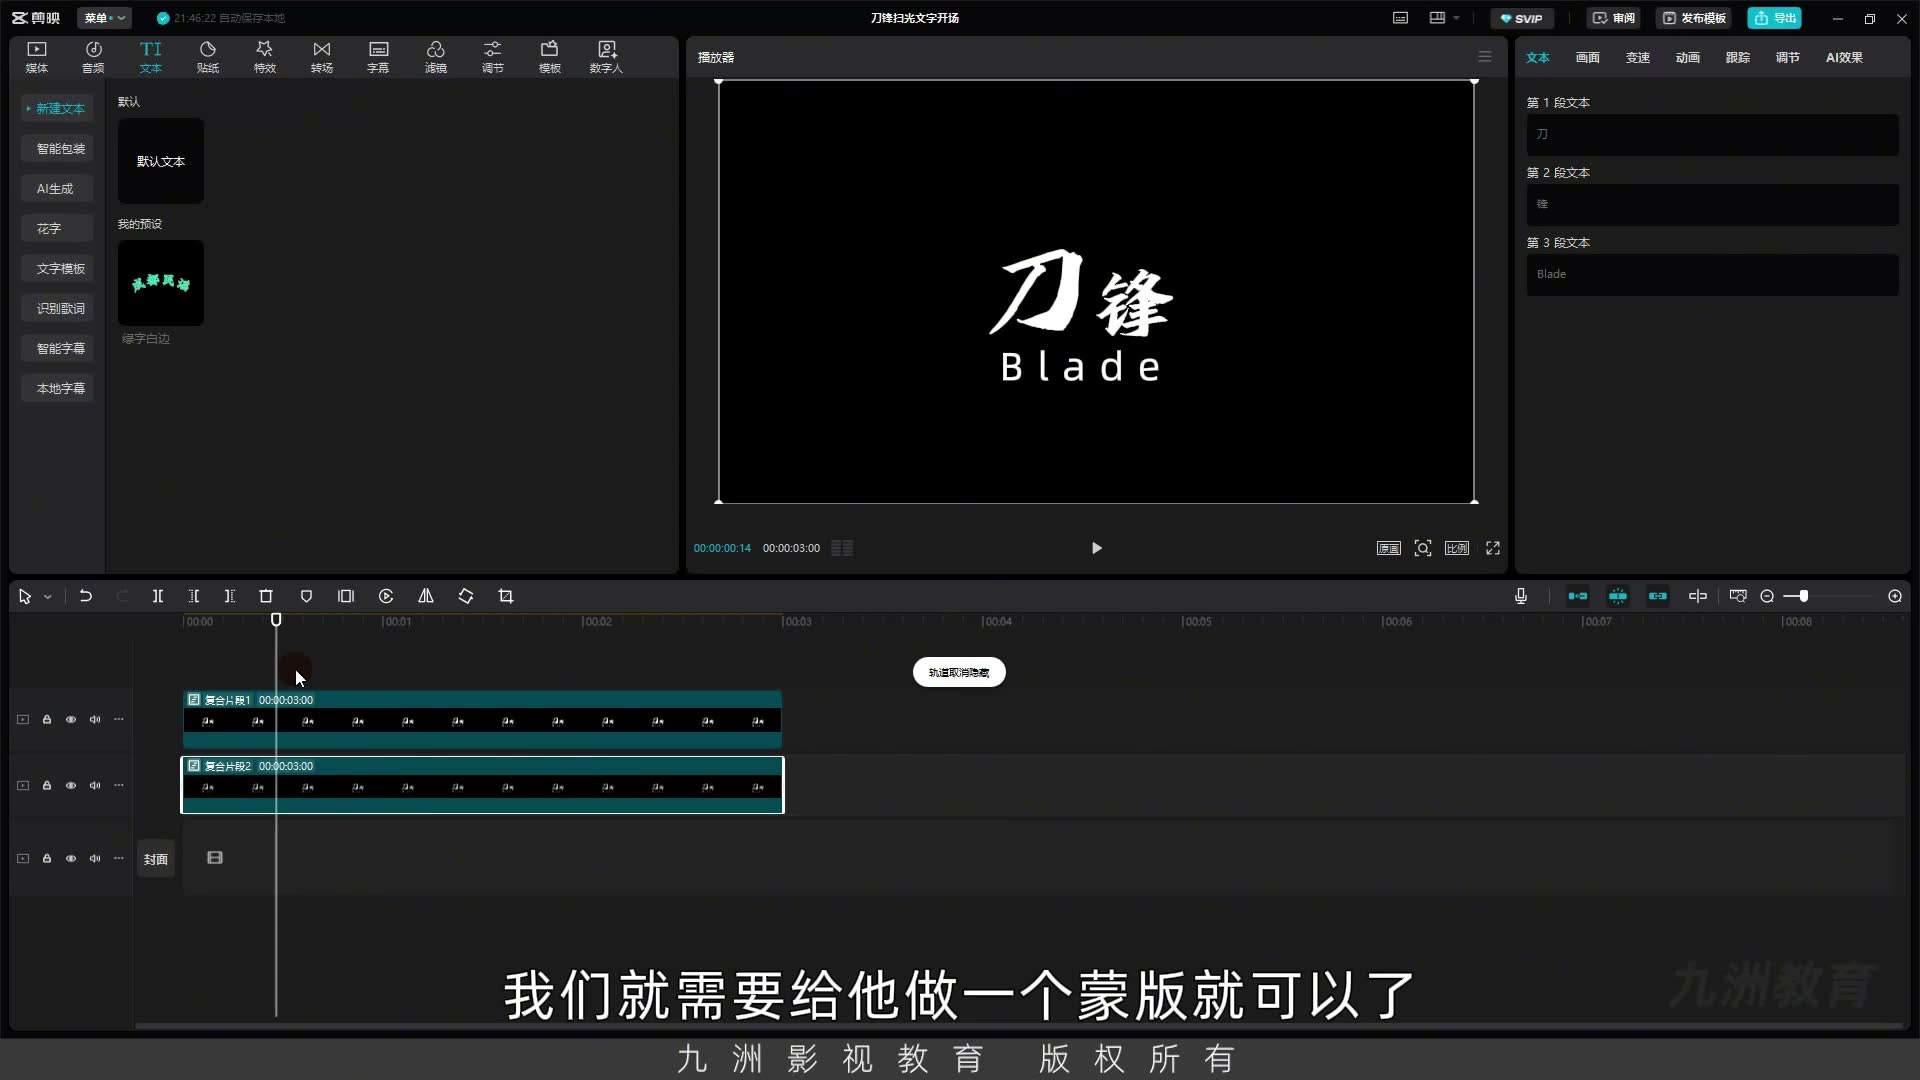Switch to the AI效果 tab

tap(1844, 58)
